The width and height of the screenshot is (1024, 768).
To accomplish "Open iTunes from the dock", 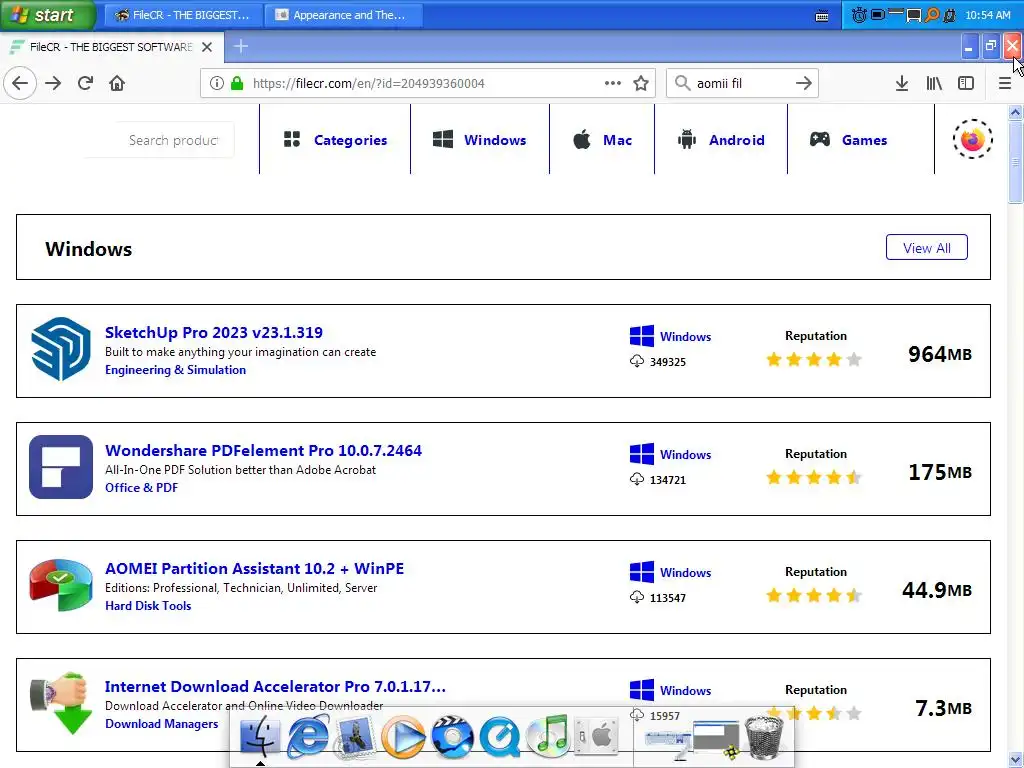I will (x=547, y=737).
